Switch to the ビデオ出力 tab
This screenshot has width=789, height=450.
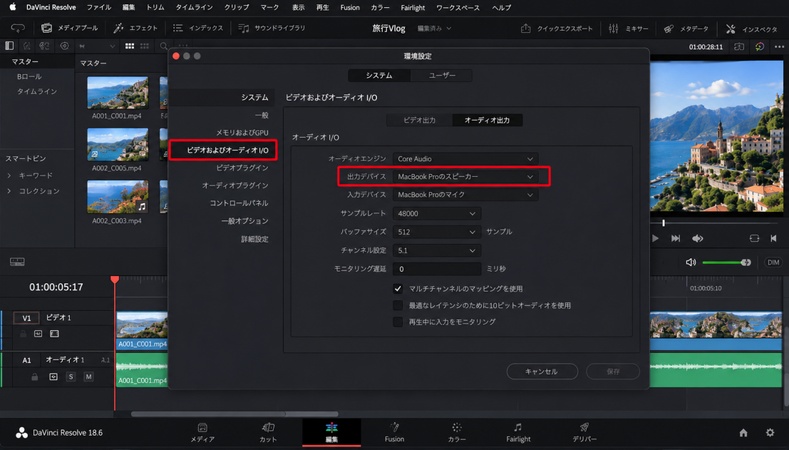point(419,120)
